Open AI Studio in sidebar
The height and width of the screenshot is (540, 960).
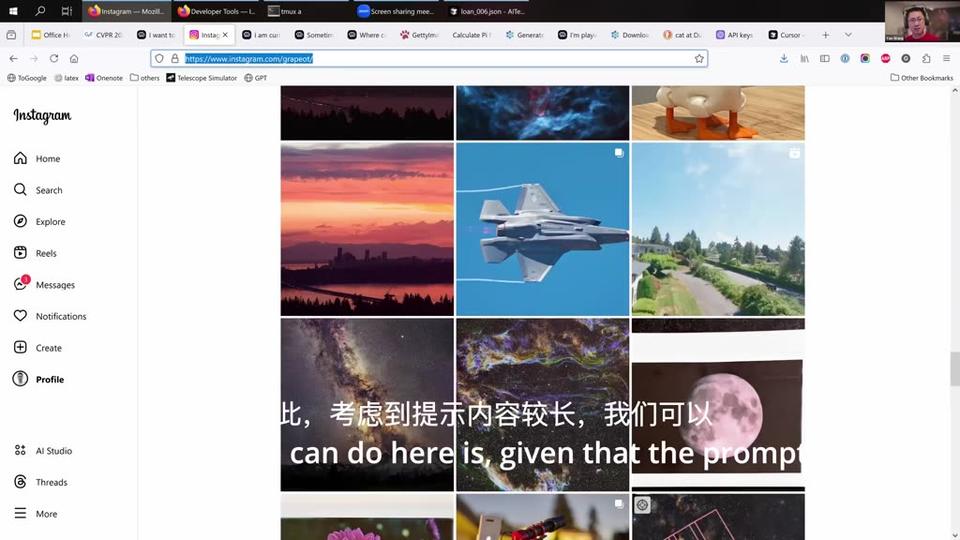[43, 451]
